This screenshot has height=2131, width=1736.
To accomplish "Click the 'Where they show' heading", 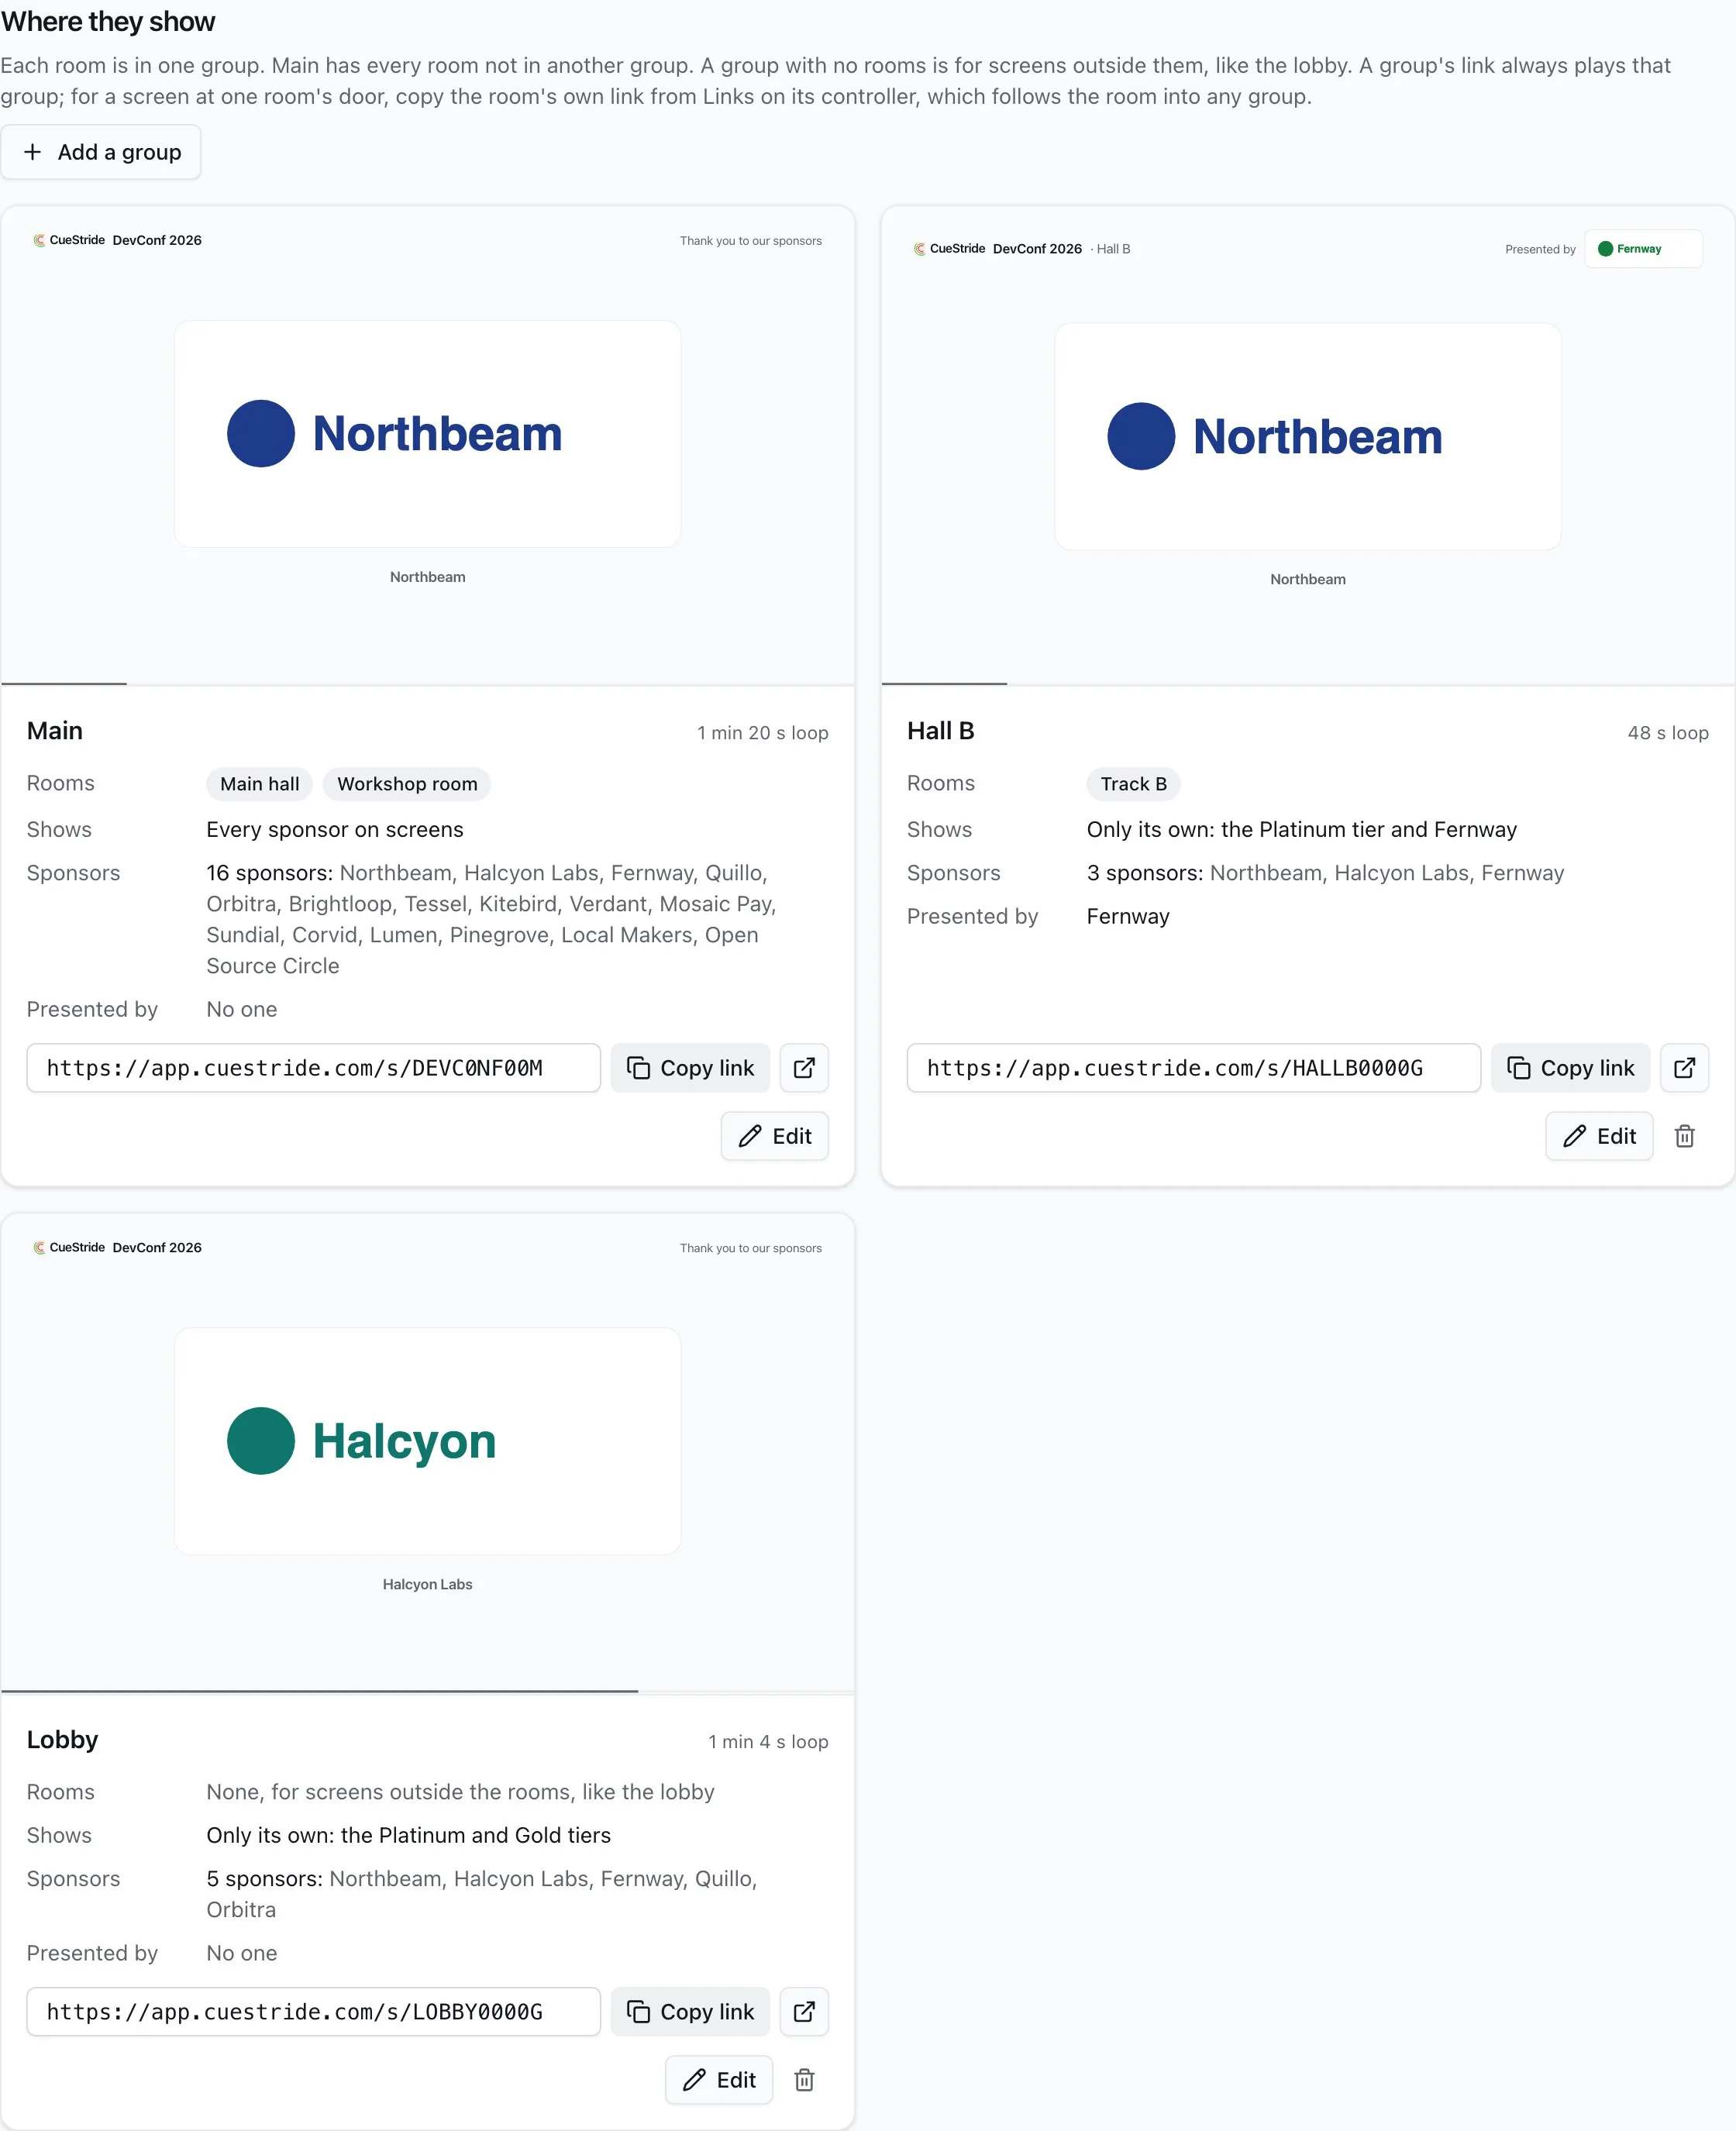I will [108, 21].
